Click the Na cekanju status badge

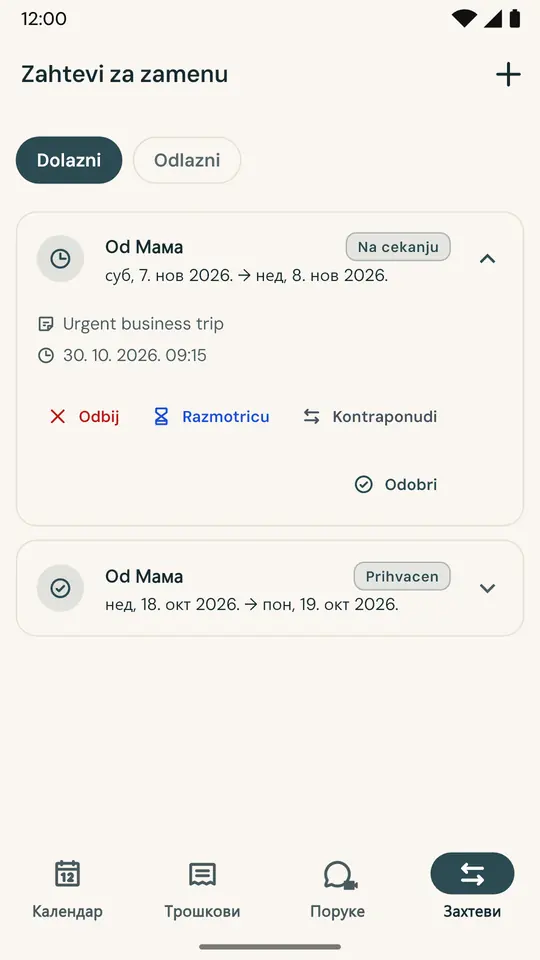(x=398, y=247)
